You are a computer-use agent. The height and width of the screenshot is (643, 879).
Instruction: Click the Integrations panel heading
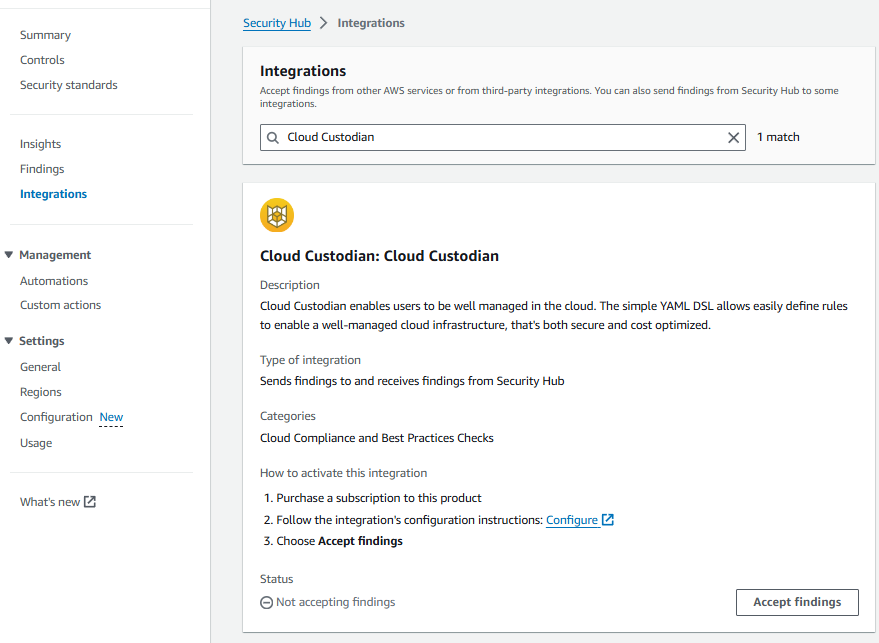point(303,71)
